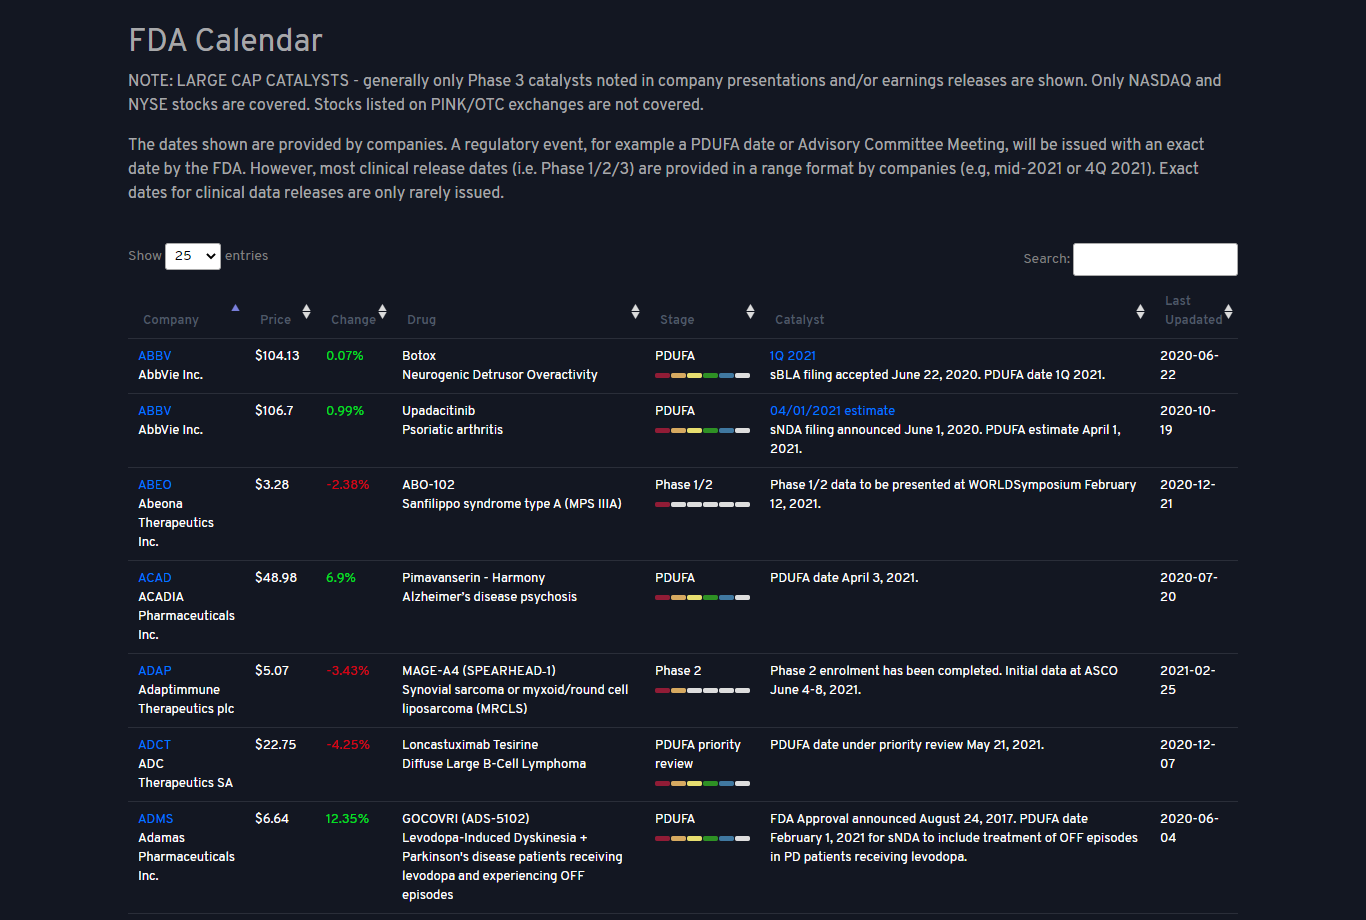Image resolution: width=1366 pixels, height=920 pixels.
Task: Click the stage progress bar for MAGE-A4
Action: (x=702, y=690)
